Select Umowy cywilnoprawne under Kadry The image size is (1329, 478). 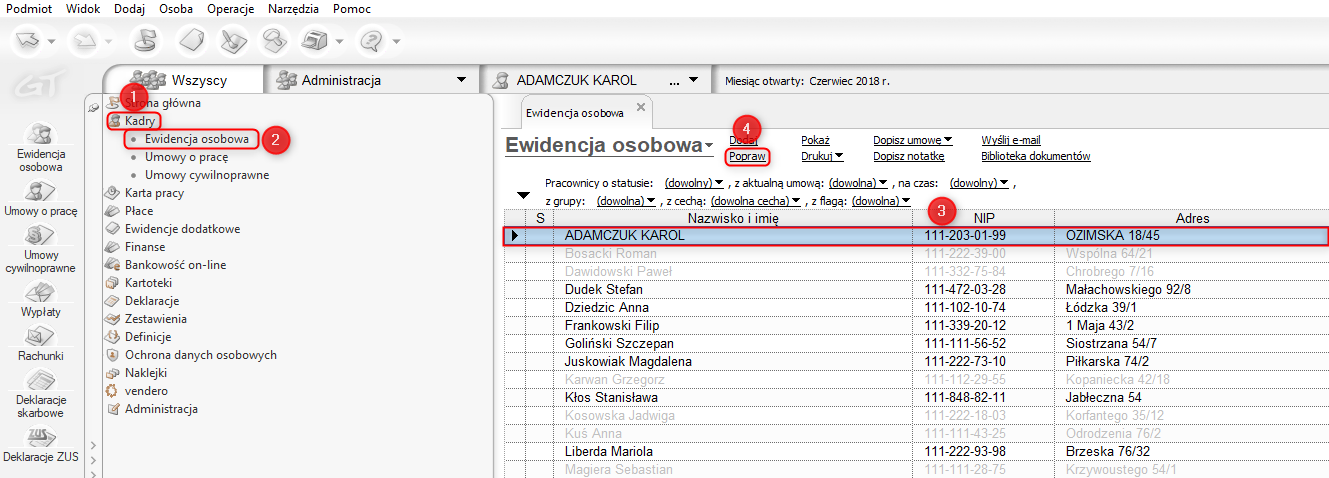207,175
